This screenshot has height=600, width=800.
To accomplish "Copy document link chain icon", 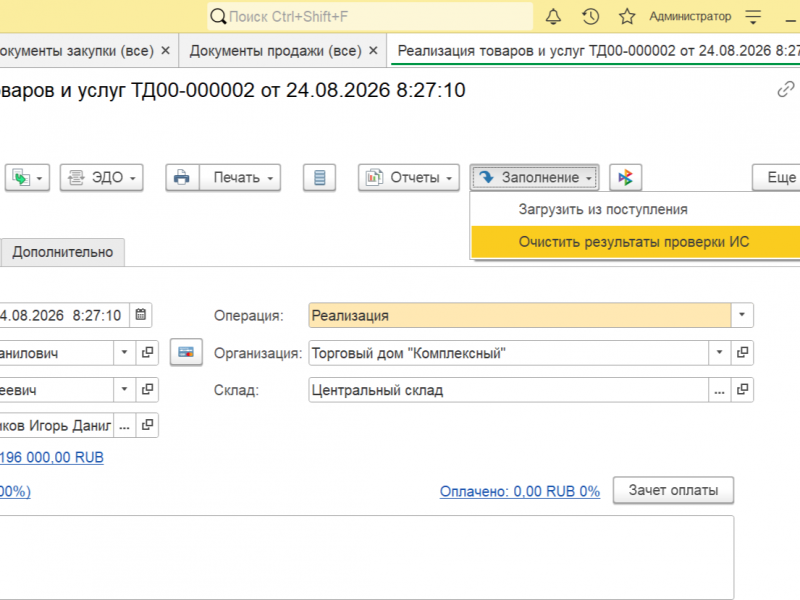I will point(786,89).
